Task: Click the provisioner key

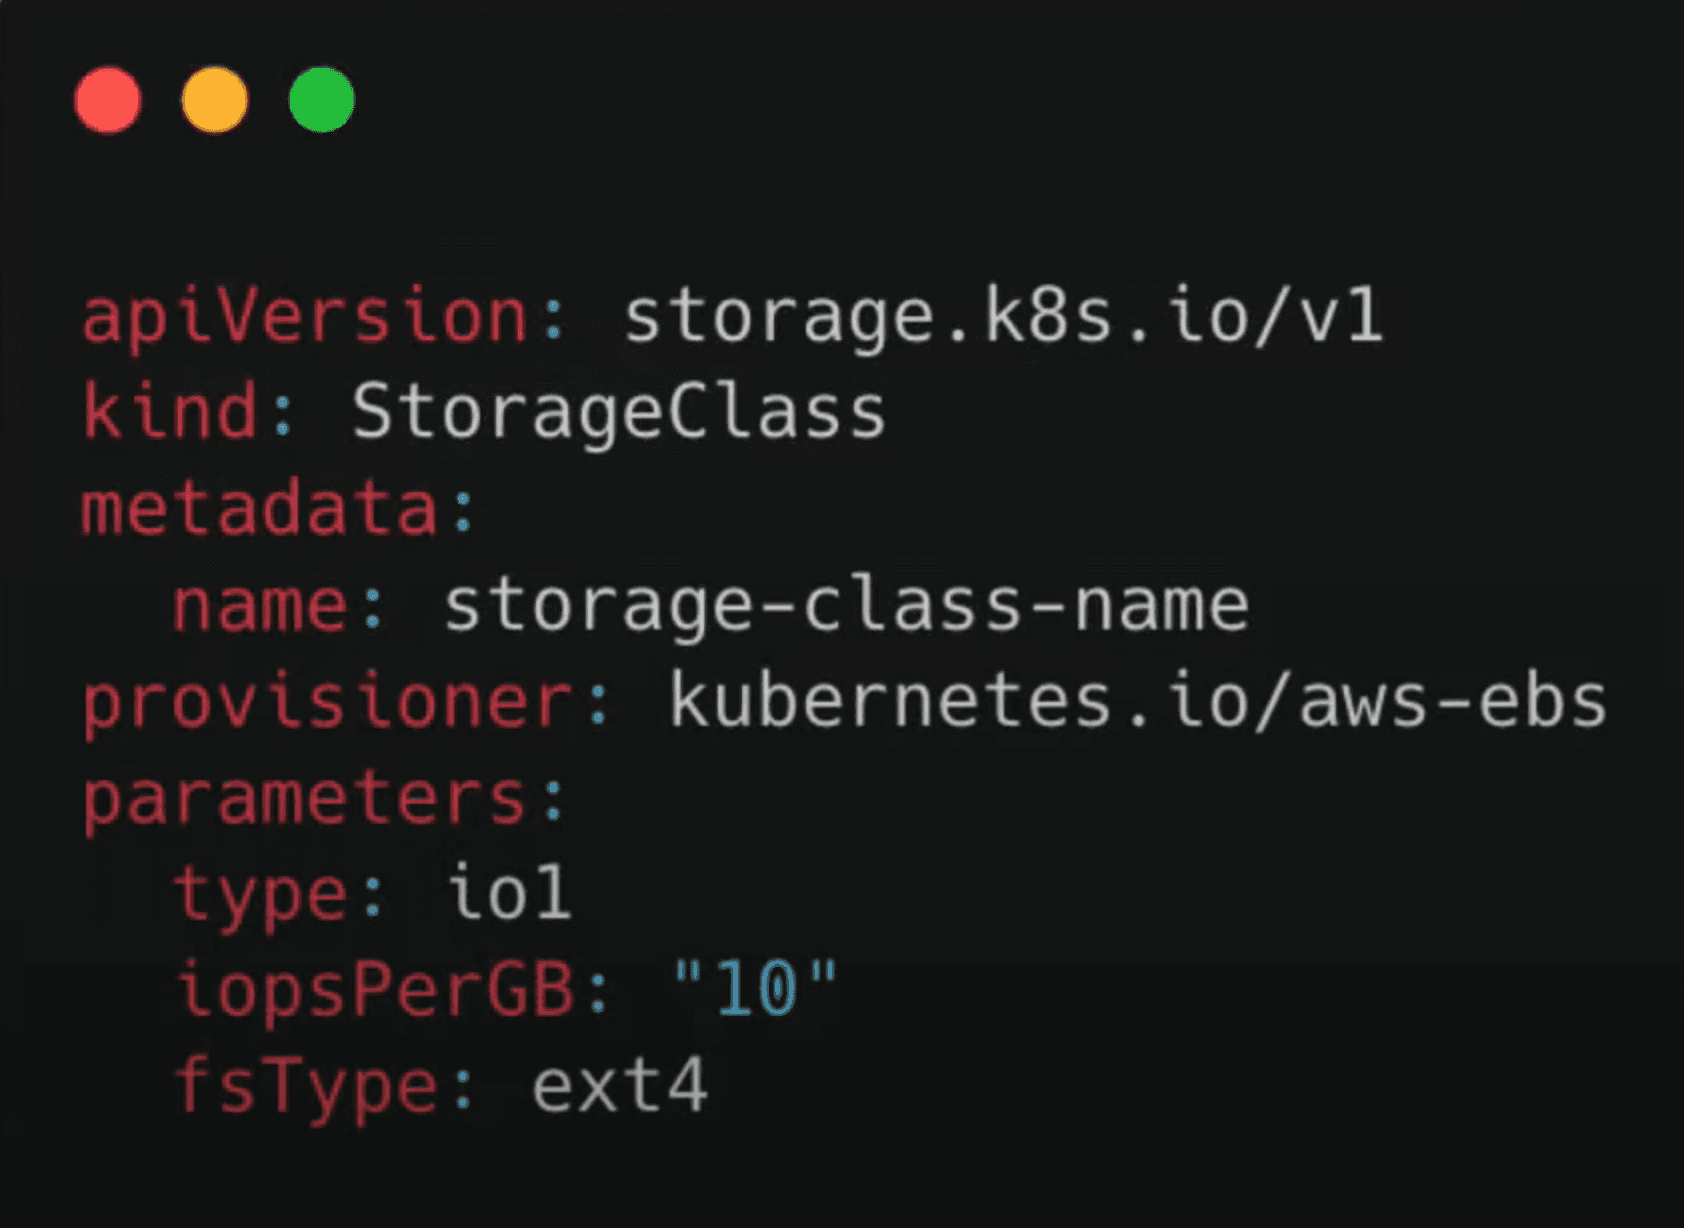Action: click(x=327, y=702)
